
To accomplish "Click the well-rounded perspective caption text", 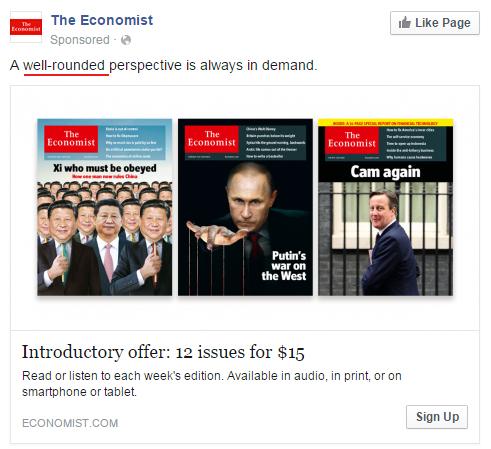I will point(163,65).
